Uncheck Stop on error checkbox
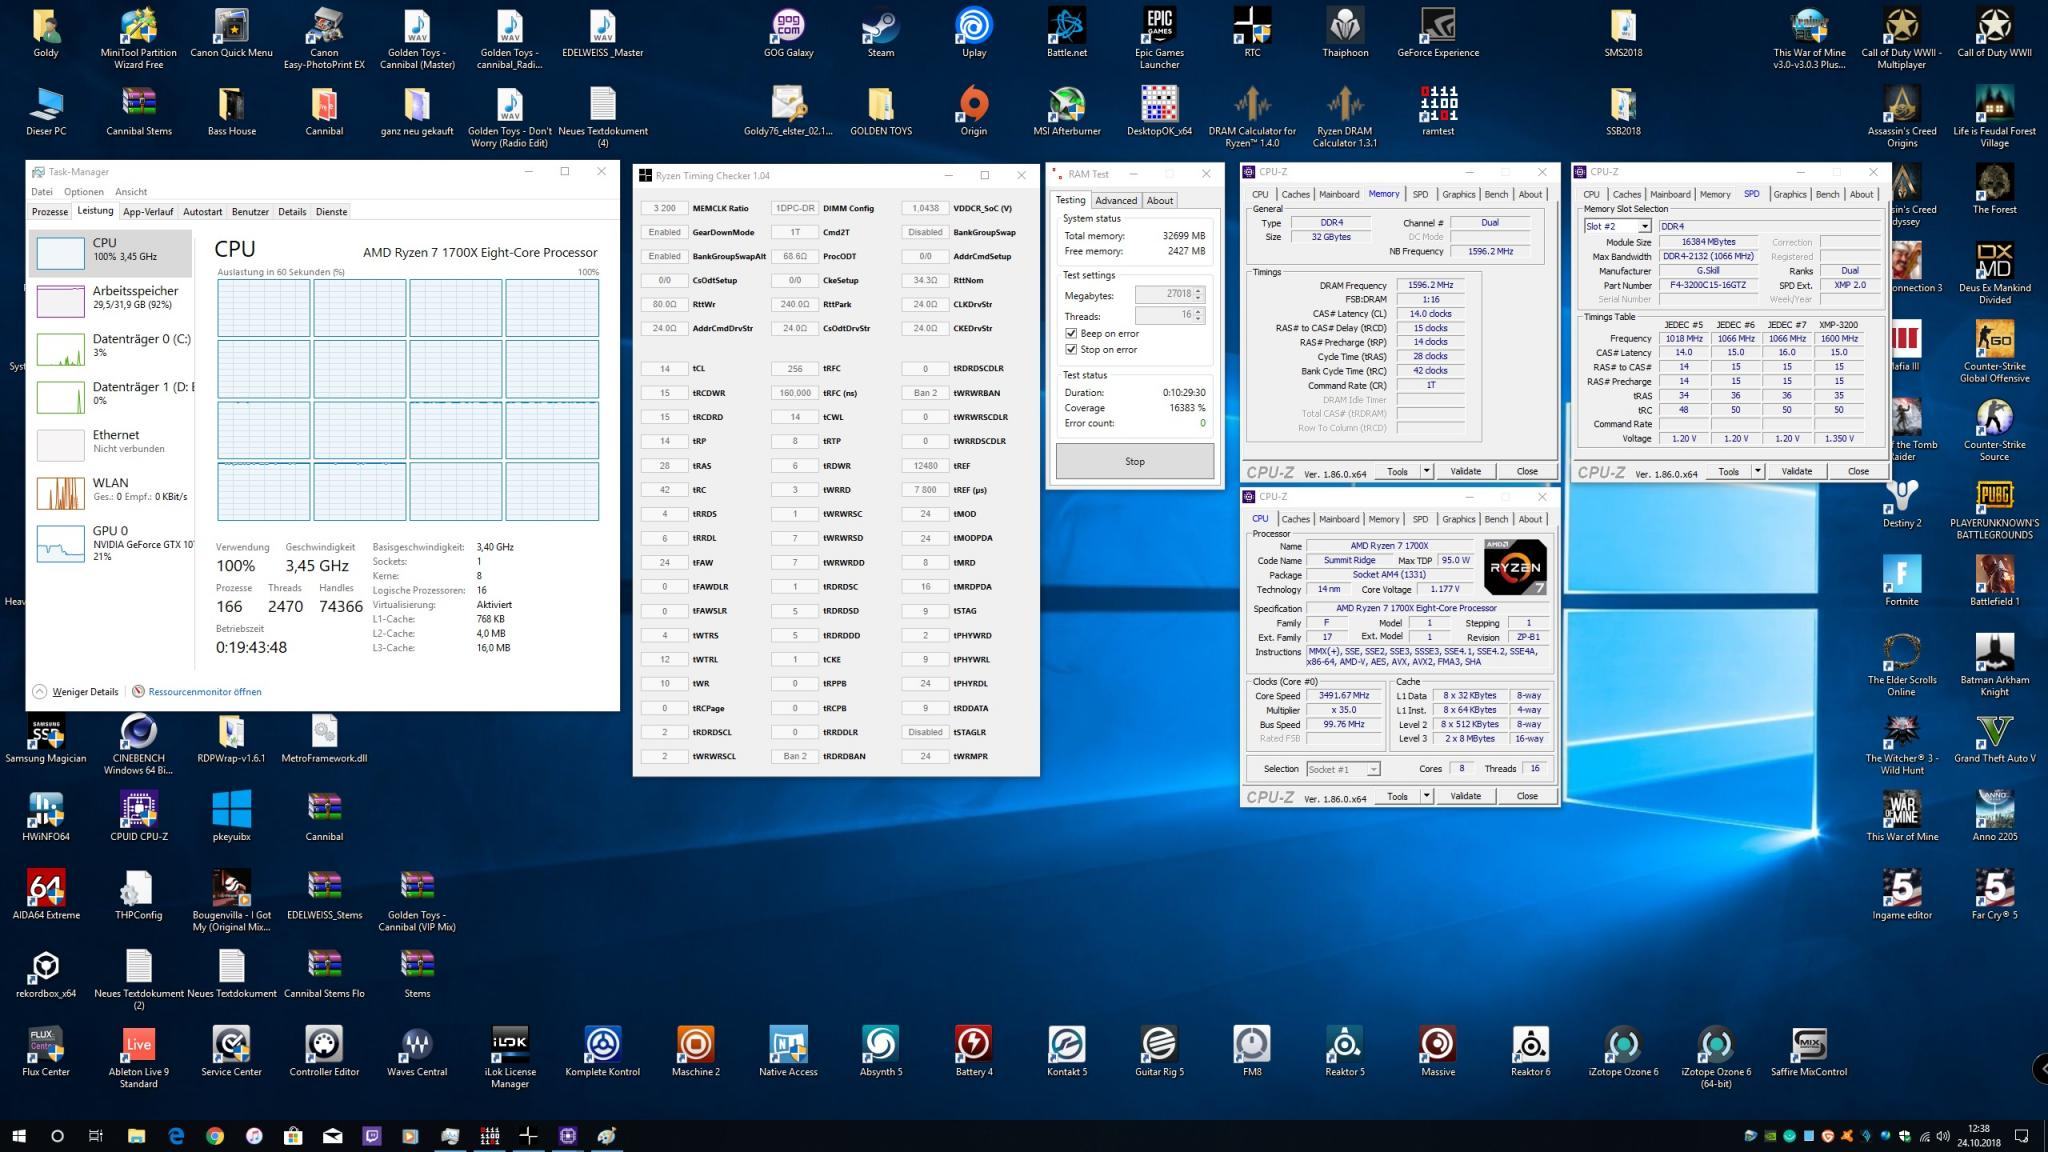The height and width of the screenshot is (1152, 2048). (x=1071, y=350)
